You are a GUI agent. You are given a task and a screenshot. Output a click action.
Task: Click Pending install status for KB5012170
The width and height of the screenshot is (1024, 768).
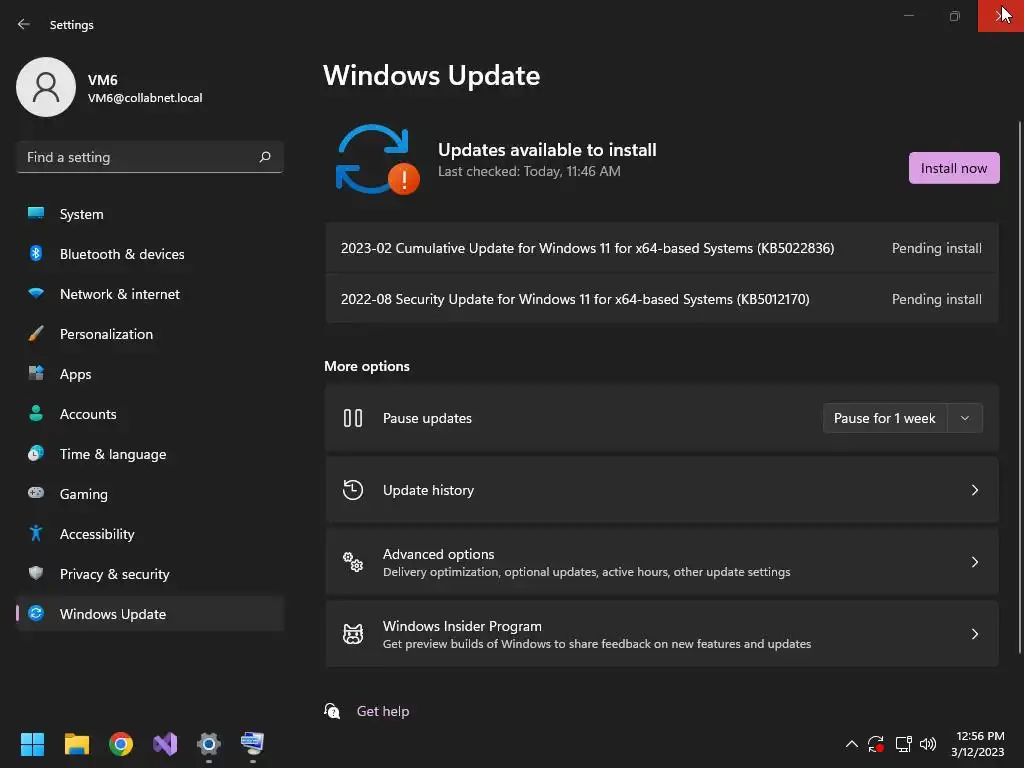[936, 299]
